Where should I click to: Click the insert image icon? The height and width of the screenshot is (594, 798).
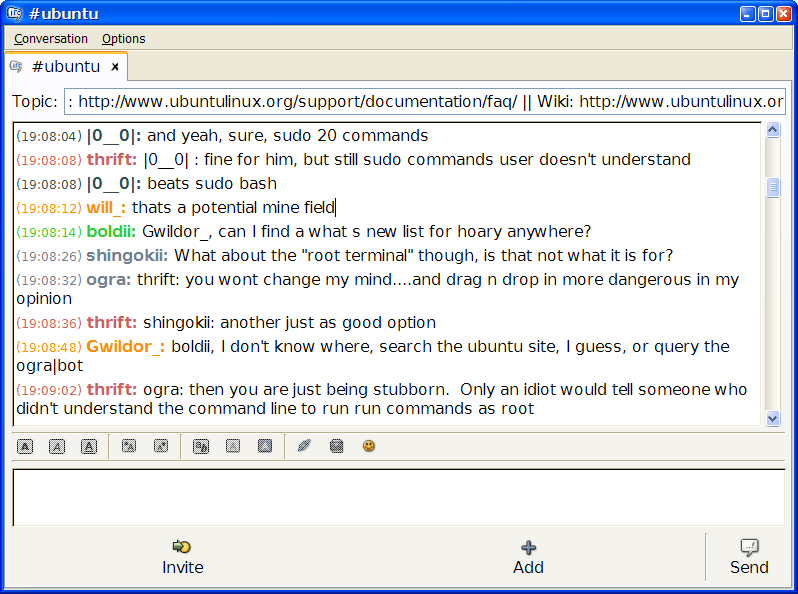click(337, 446)
